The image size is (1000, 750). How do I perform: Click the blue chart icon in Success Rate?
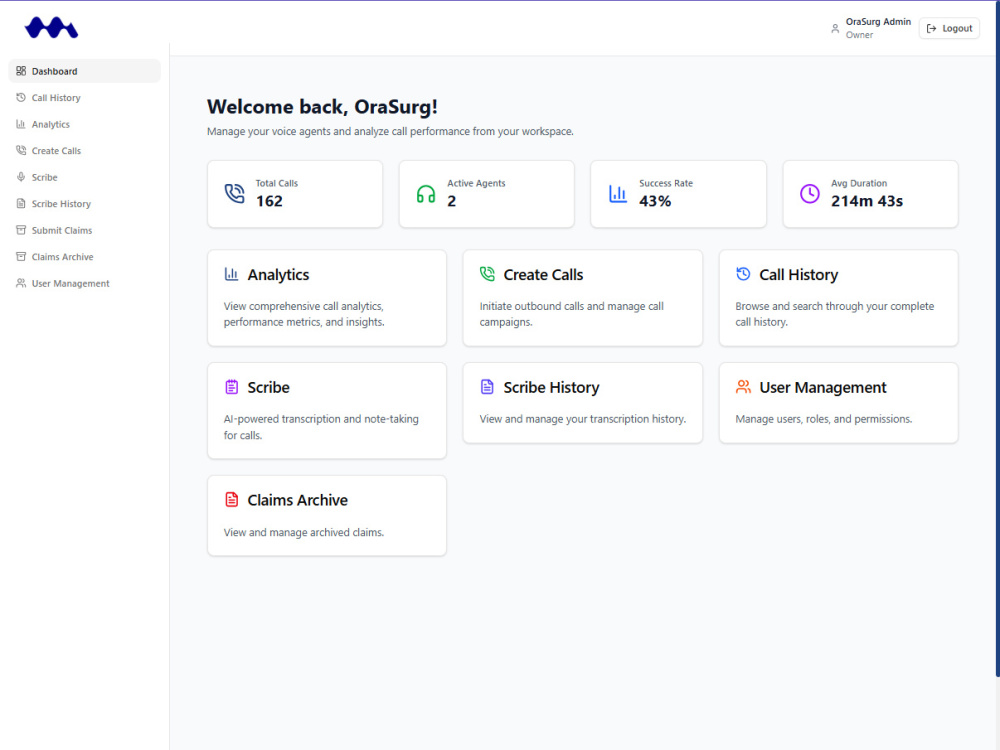click(x=618, y=193)
